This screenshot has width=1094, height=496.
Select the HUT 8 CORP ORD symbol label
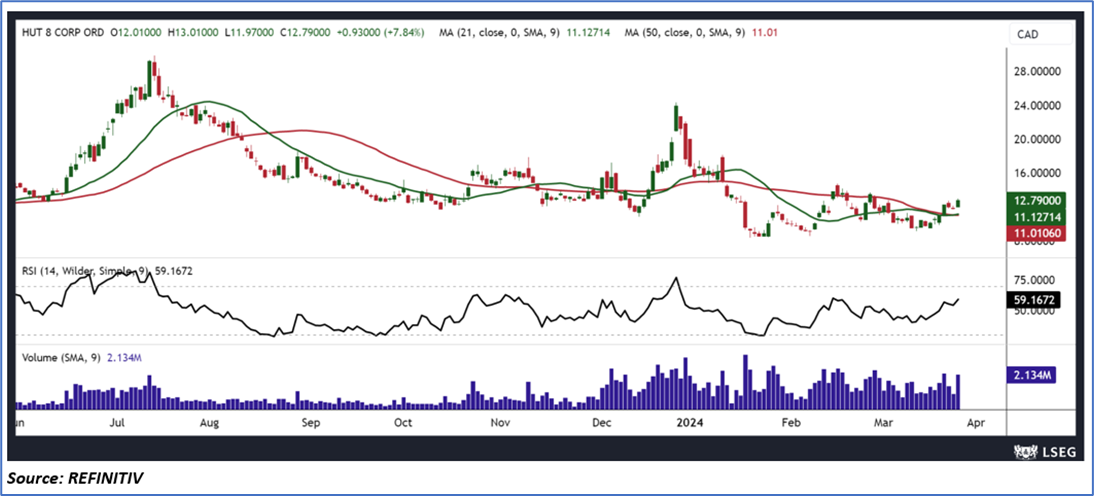pyautogui.click(x=61, y=32)
